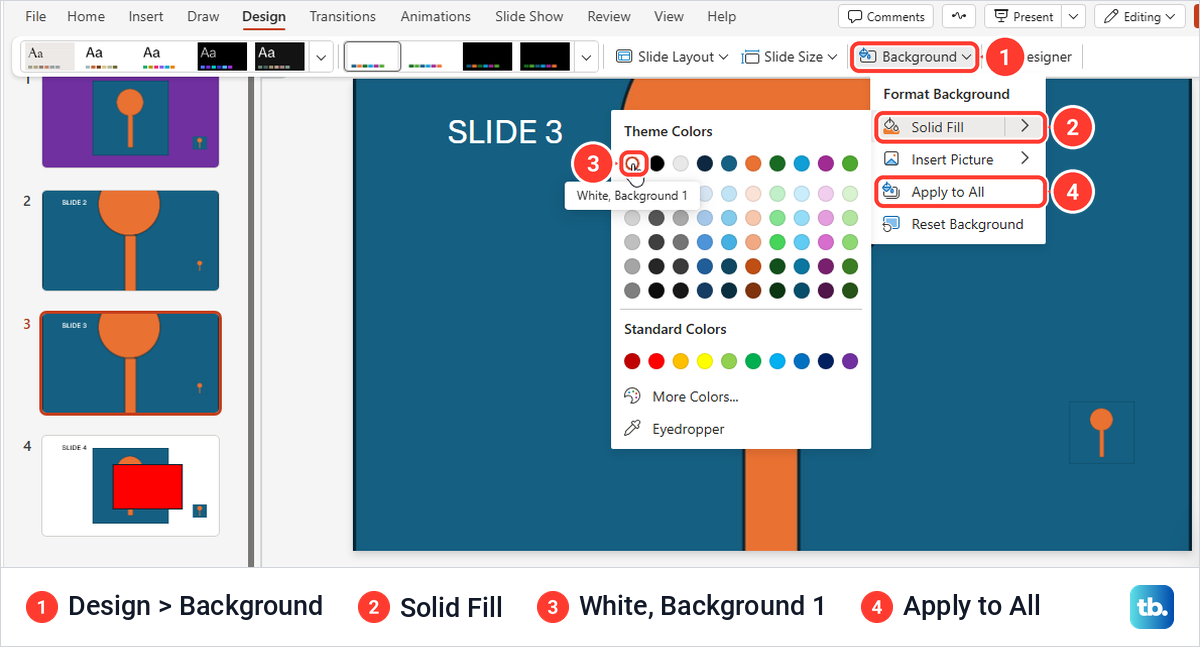Image resolution: width=1200 pixels, height=647 pixels.
Task: Choose Reset Background
Action: coord(959,224)
